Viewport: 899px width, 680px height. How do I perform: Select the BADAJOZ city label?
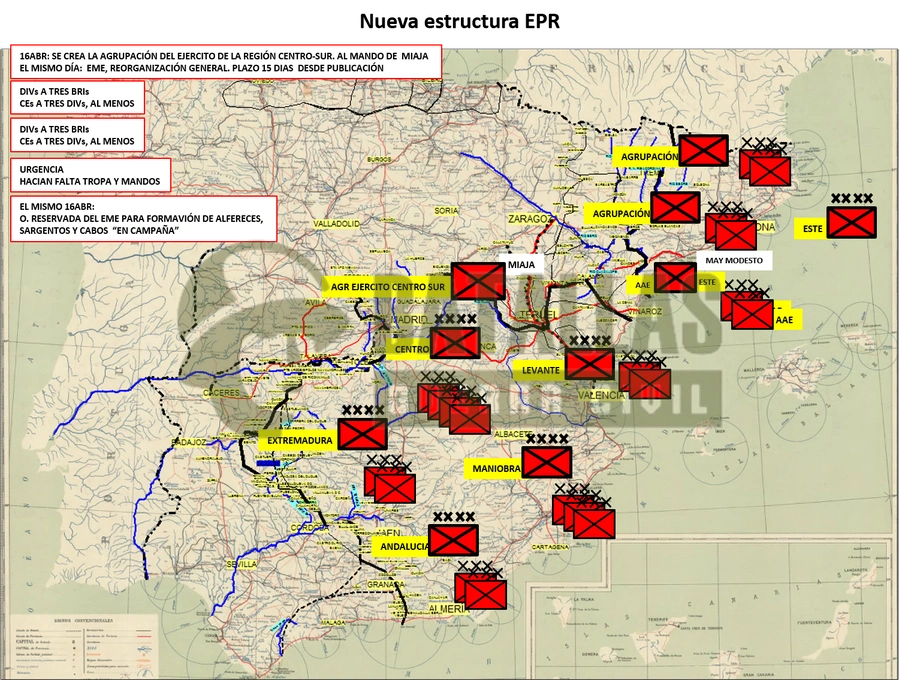[189, 442]
